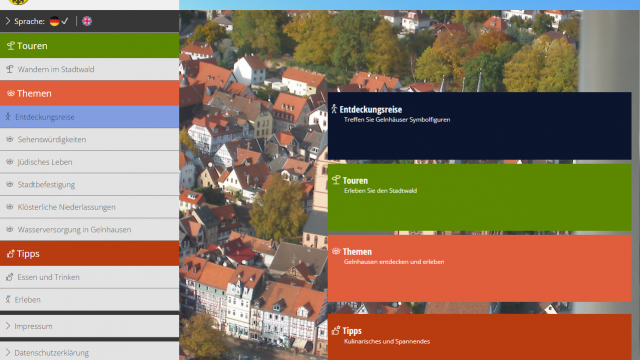Click the walking figure icon in Entdeckungsreise tile
This screenshot has width=640, height=360.
pyautogui.click(x=334, y=109)
